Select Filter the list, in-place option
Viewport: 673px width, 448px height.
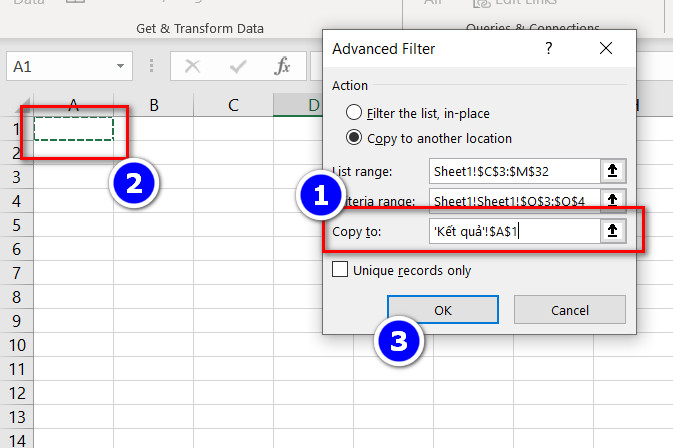pyautogui.click(x=354, y=112)
